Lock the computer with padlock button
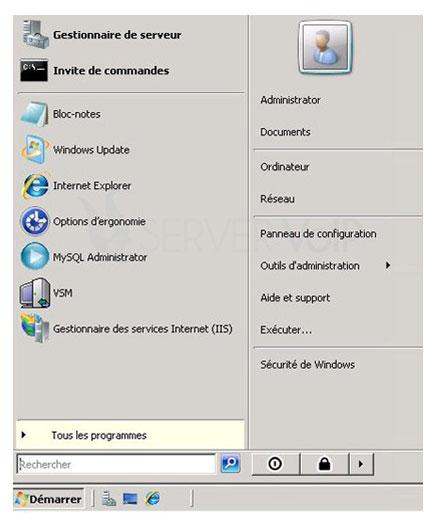Image resolution: width=436 pixels, height=529 pixels. point(324,464)
